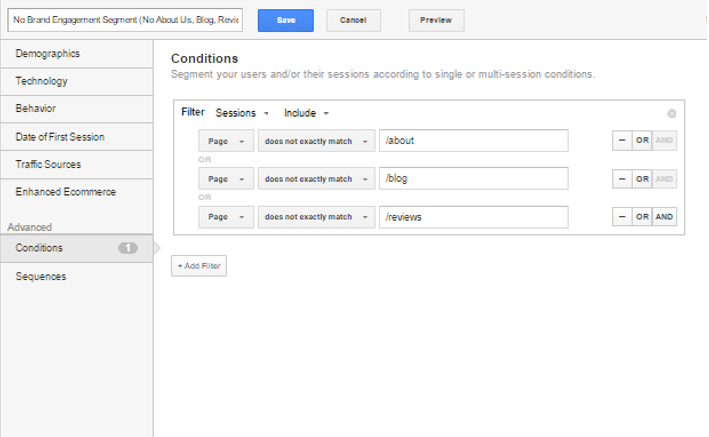Add AND condition after the /reviews row
Screen dimensions: 709x437
664,217
